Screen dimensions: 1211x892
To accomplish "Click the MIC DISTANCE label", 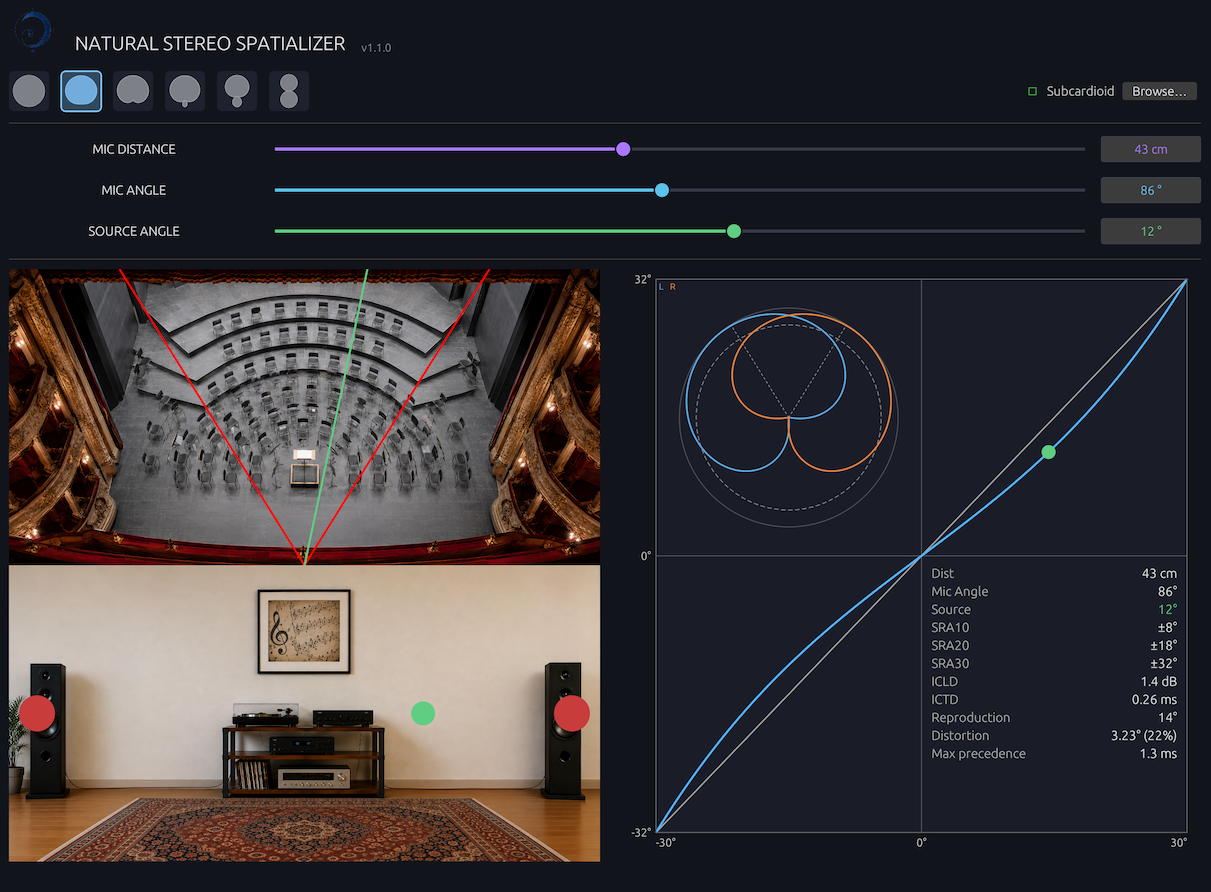I will pyautogui.click(x=134, y=149).
